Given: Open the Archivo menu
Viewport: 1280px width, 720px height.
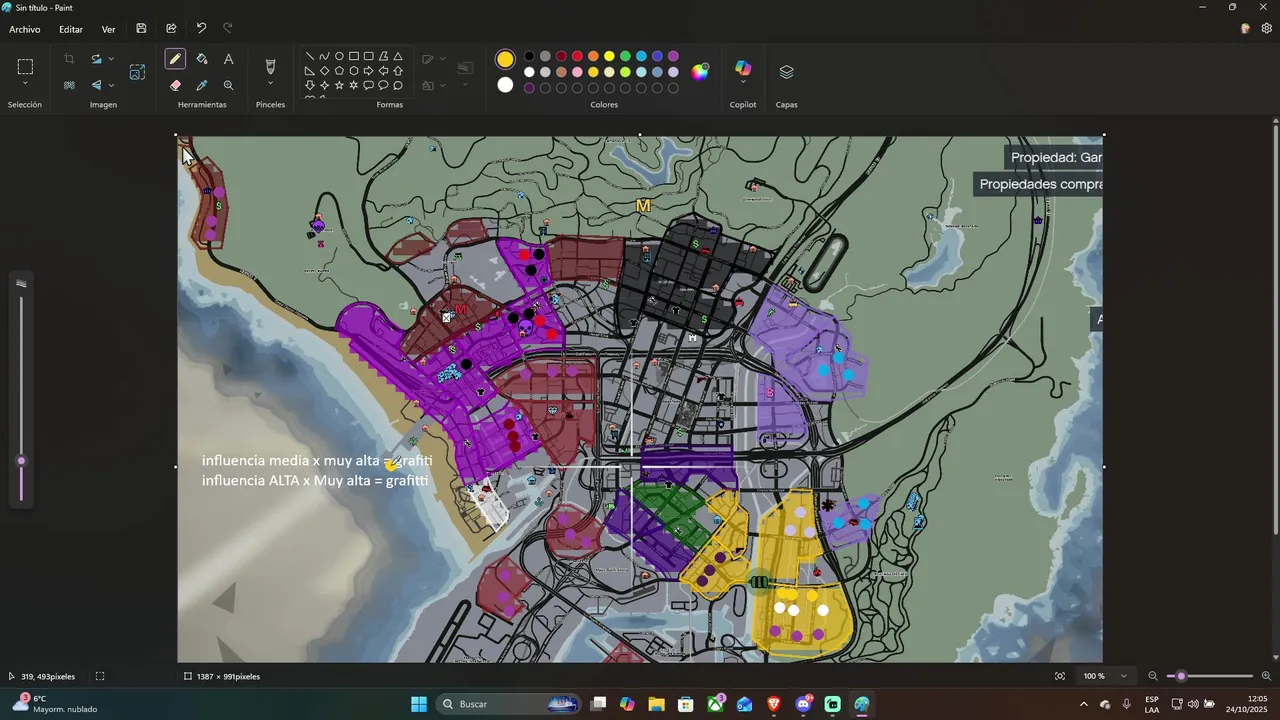Looking at the screenshot, I should tap(25, 29).
